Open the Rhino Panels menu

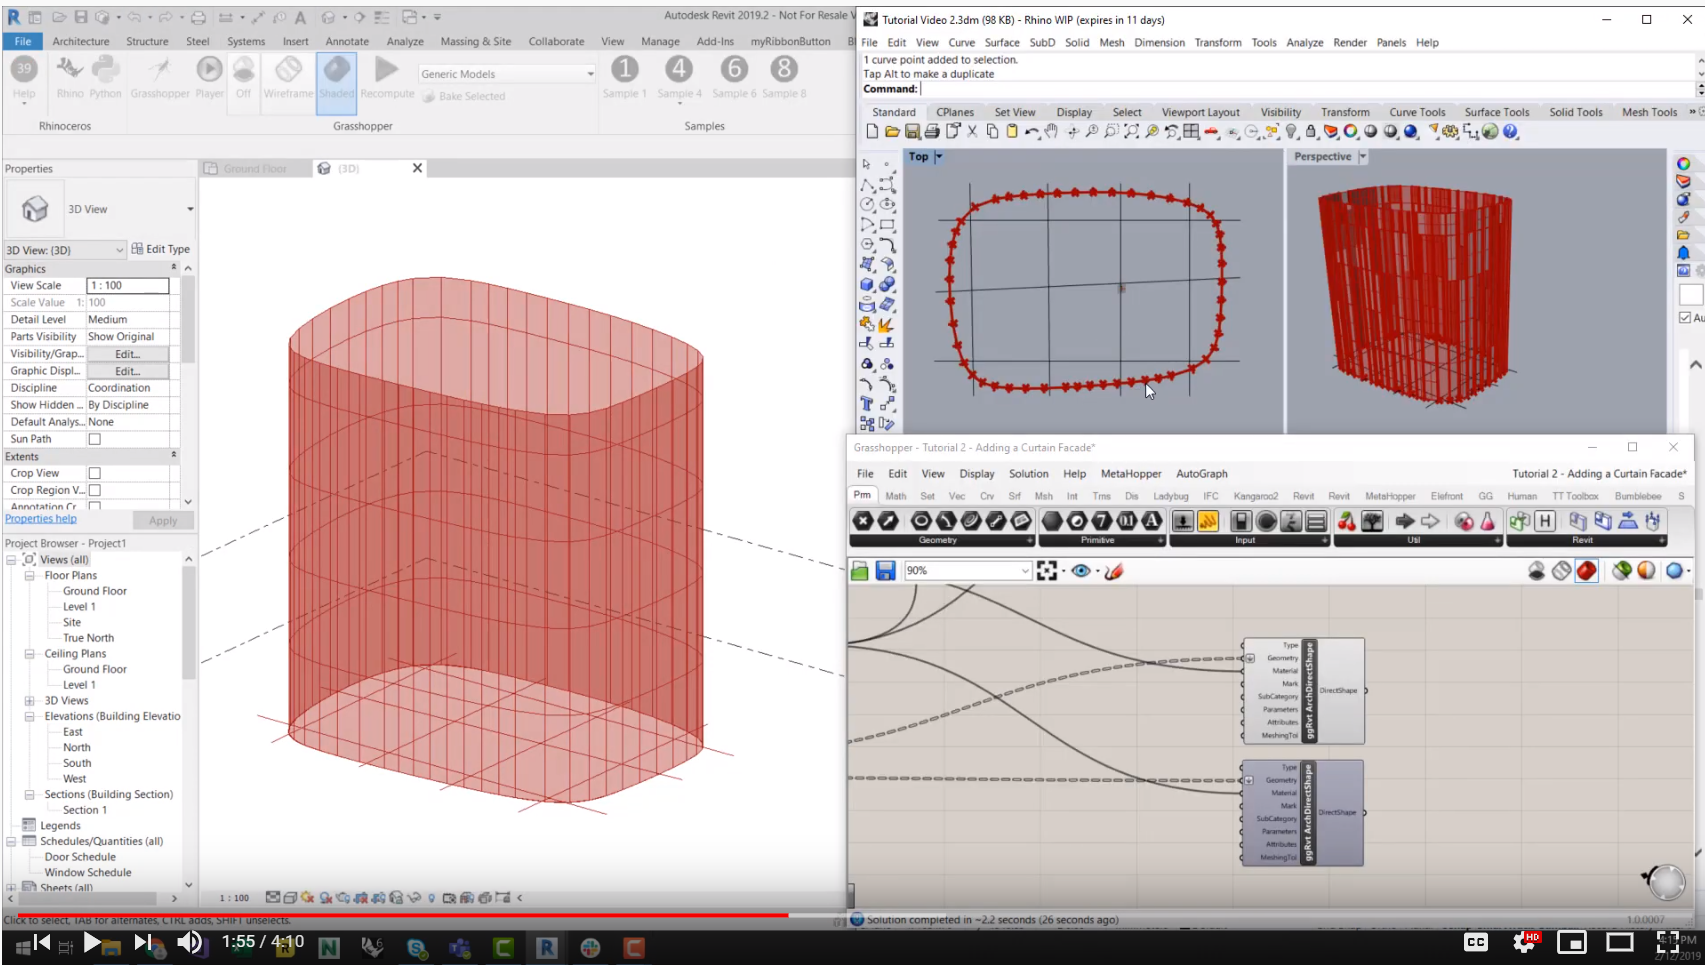(x=1391, y=42)
